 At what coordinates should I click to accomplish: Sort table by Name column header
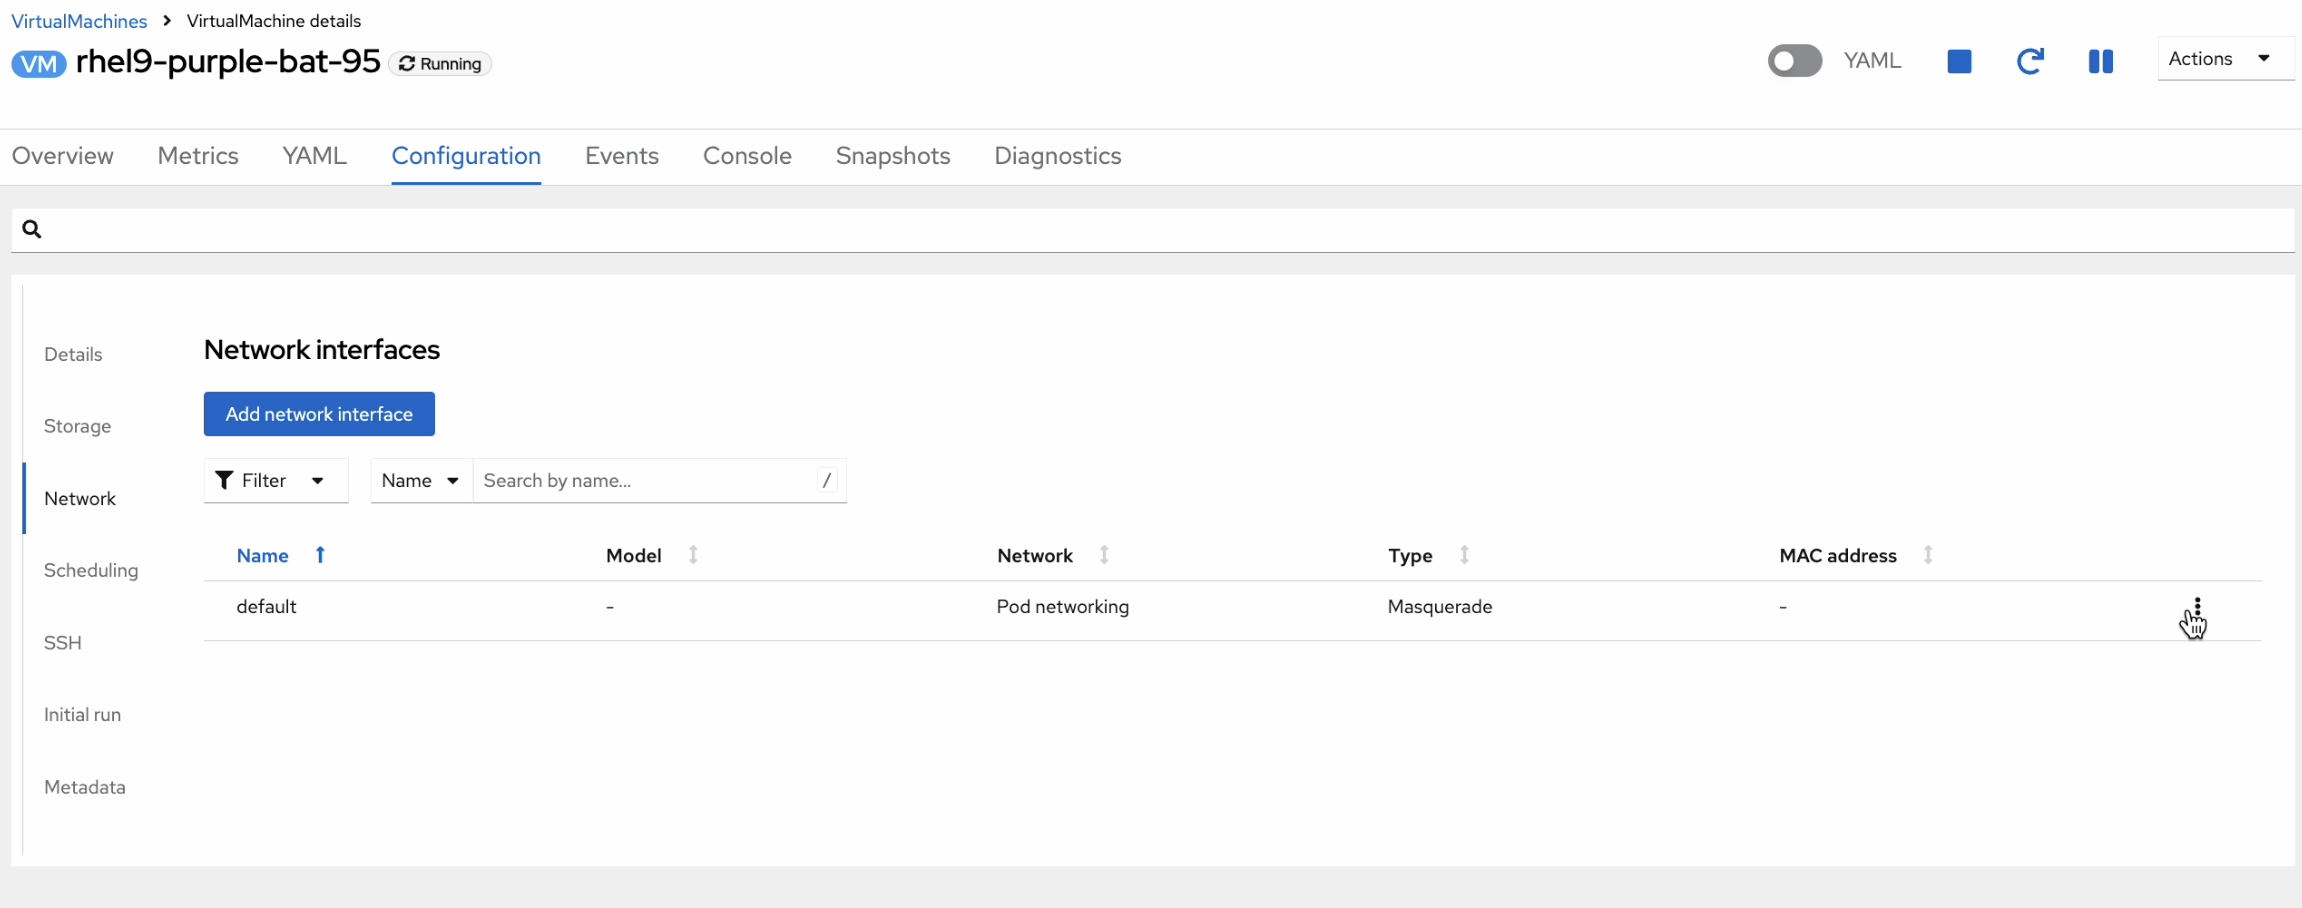[263, 556]
